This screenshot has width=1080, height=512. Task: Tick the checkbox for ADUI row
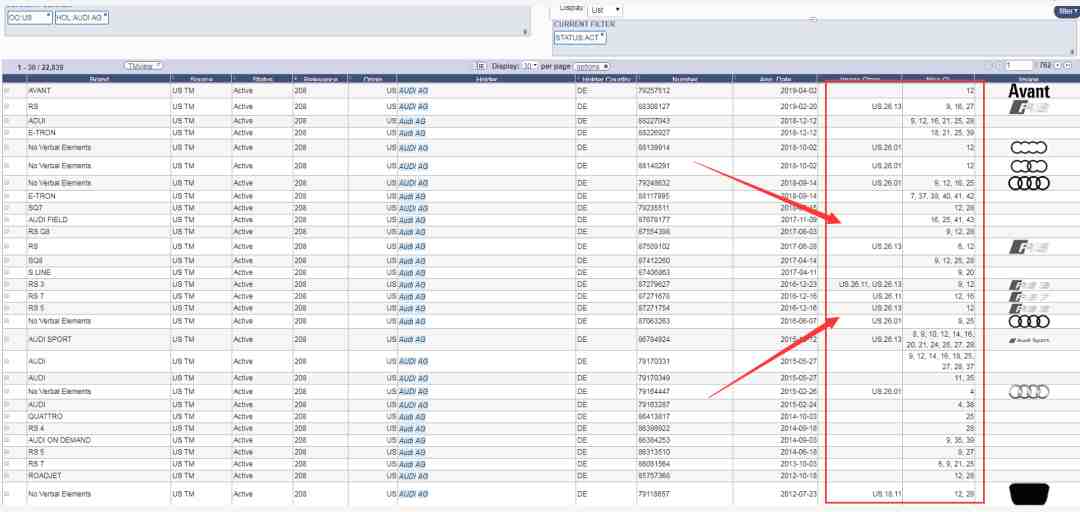coord(8,121)
